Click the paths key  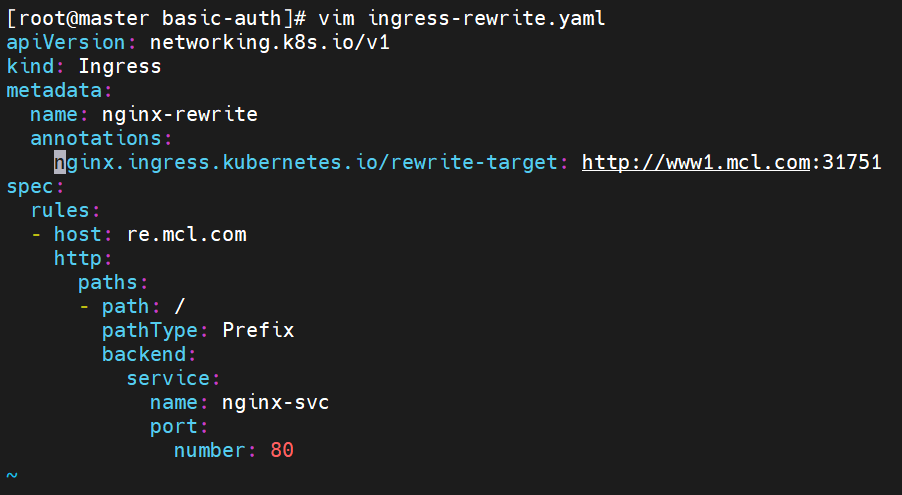[x=108, y=283]
